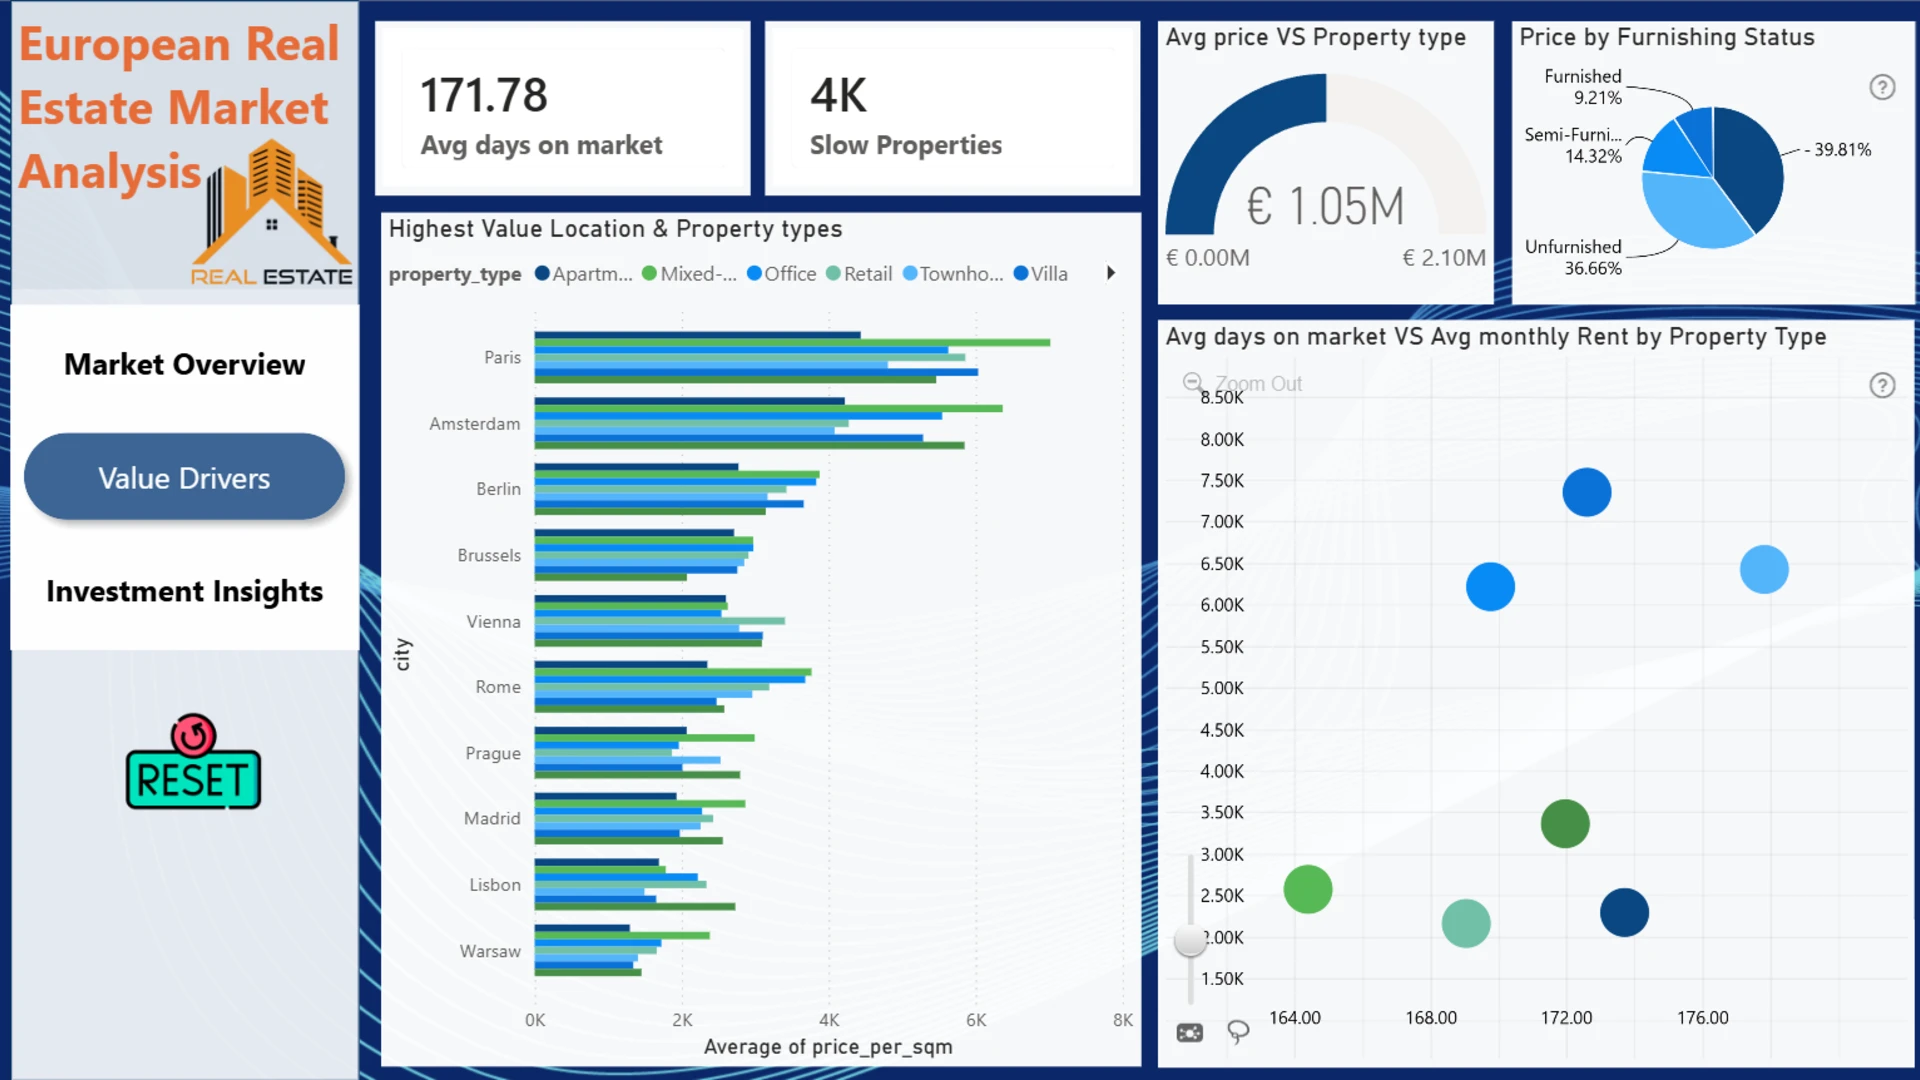
Task: Select the dark blue pie slice 39.81%
Action: 1752,165
